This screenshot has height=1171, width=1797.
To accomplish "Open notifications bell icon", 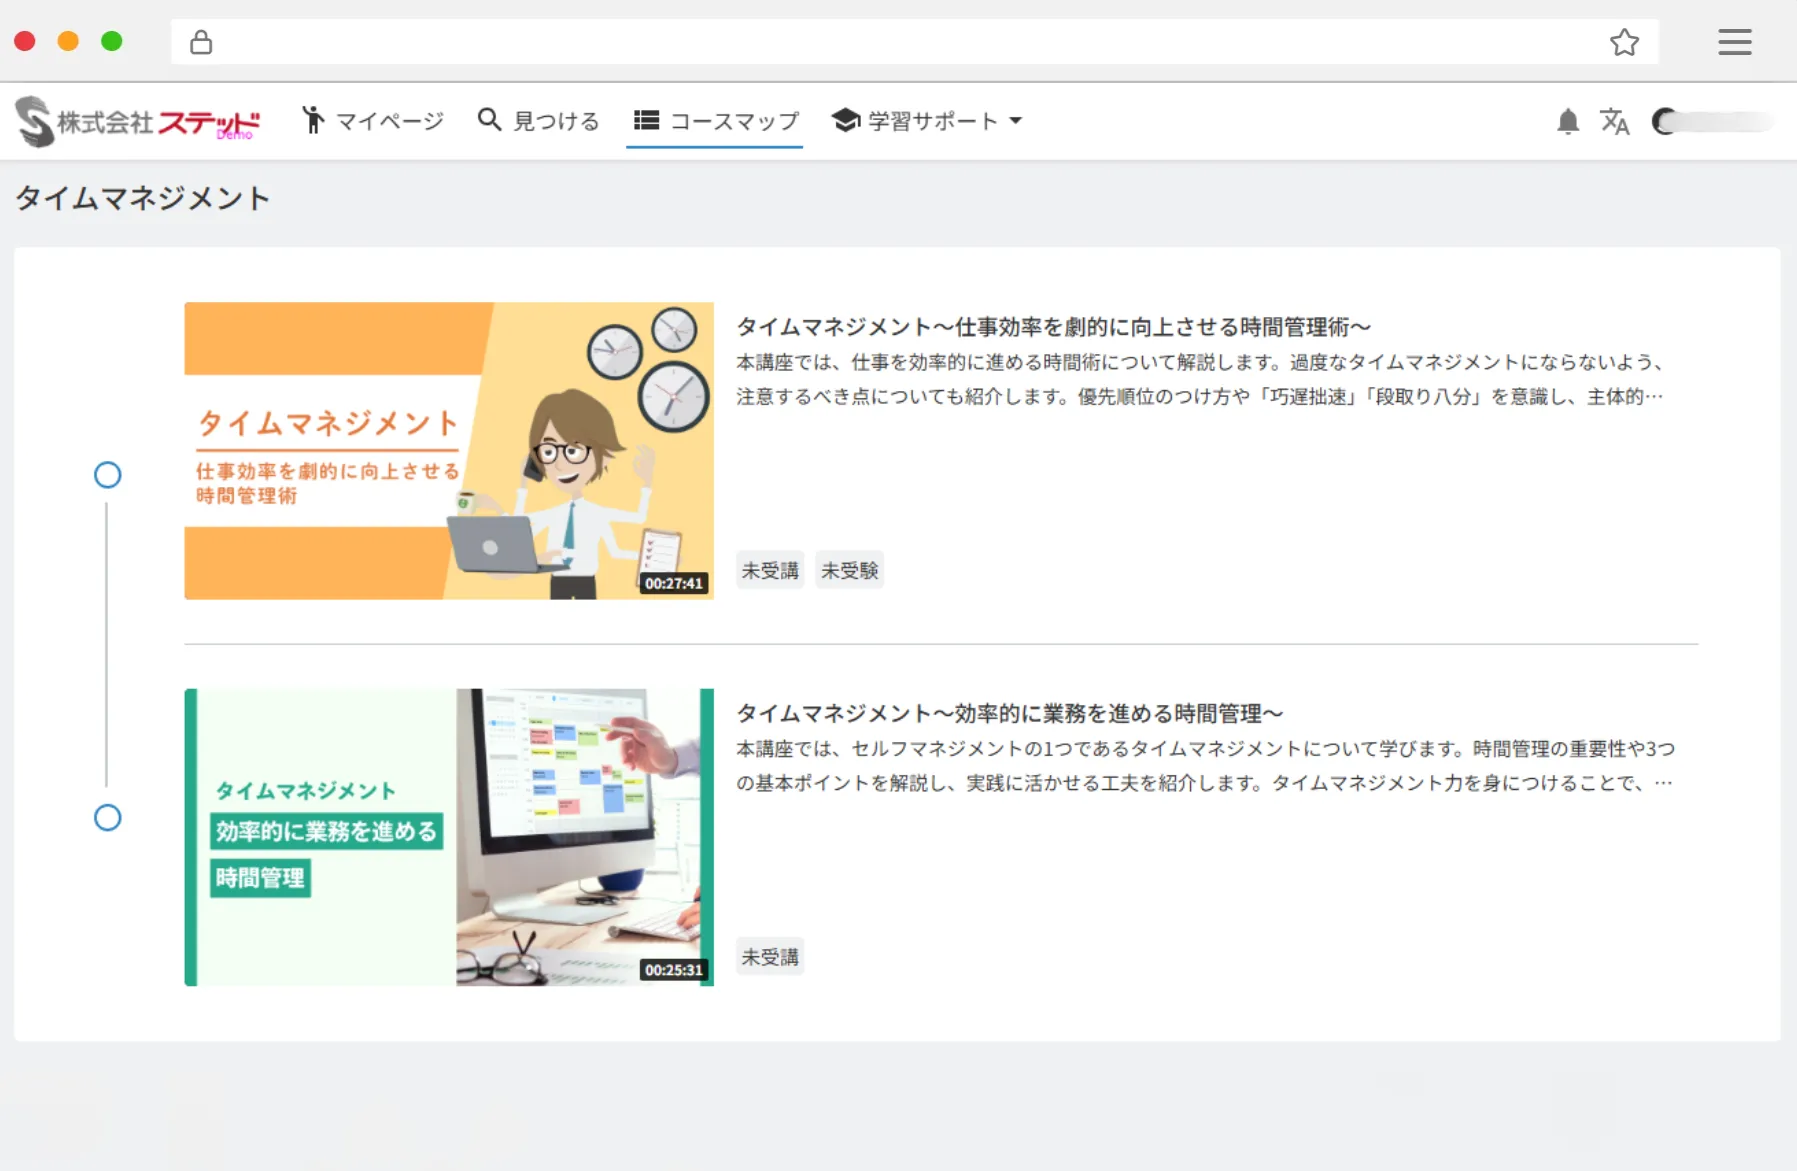I will [x=1568, y=122].
